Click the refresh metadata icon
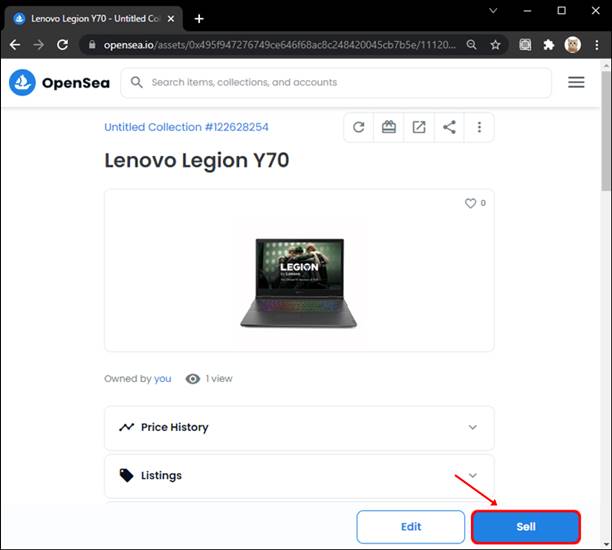 pyautogui.click(x=359, y=127)
